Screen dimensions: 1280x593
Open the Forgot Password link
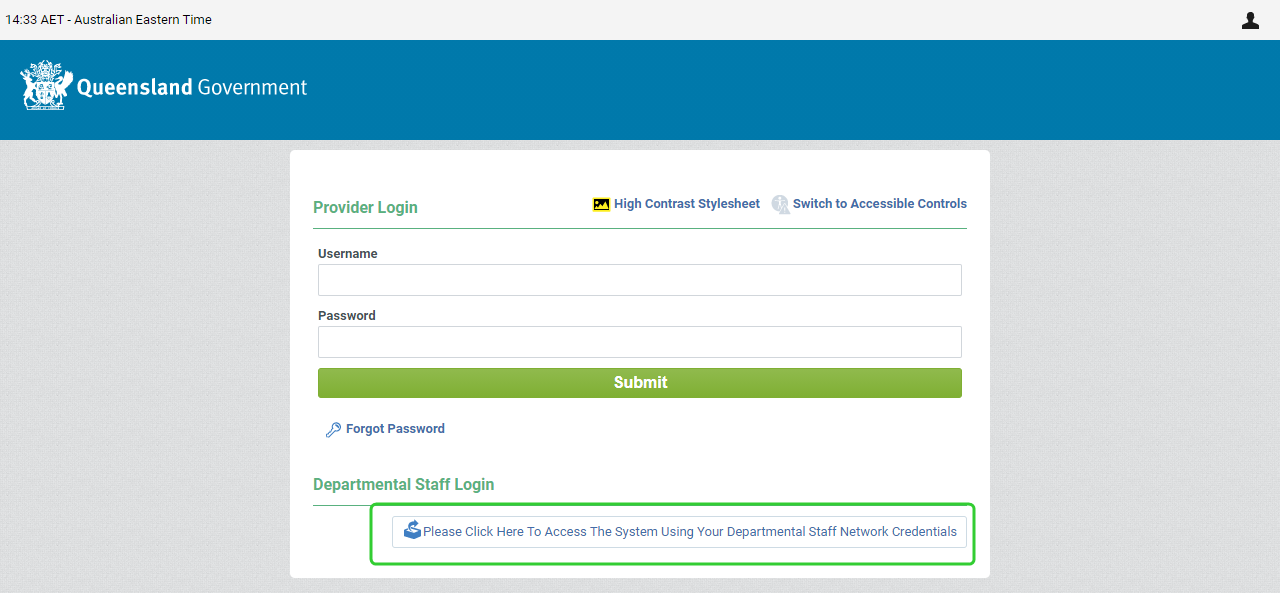395,429
